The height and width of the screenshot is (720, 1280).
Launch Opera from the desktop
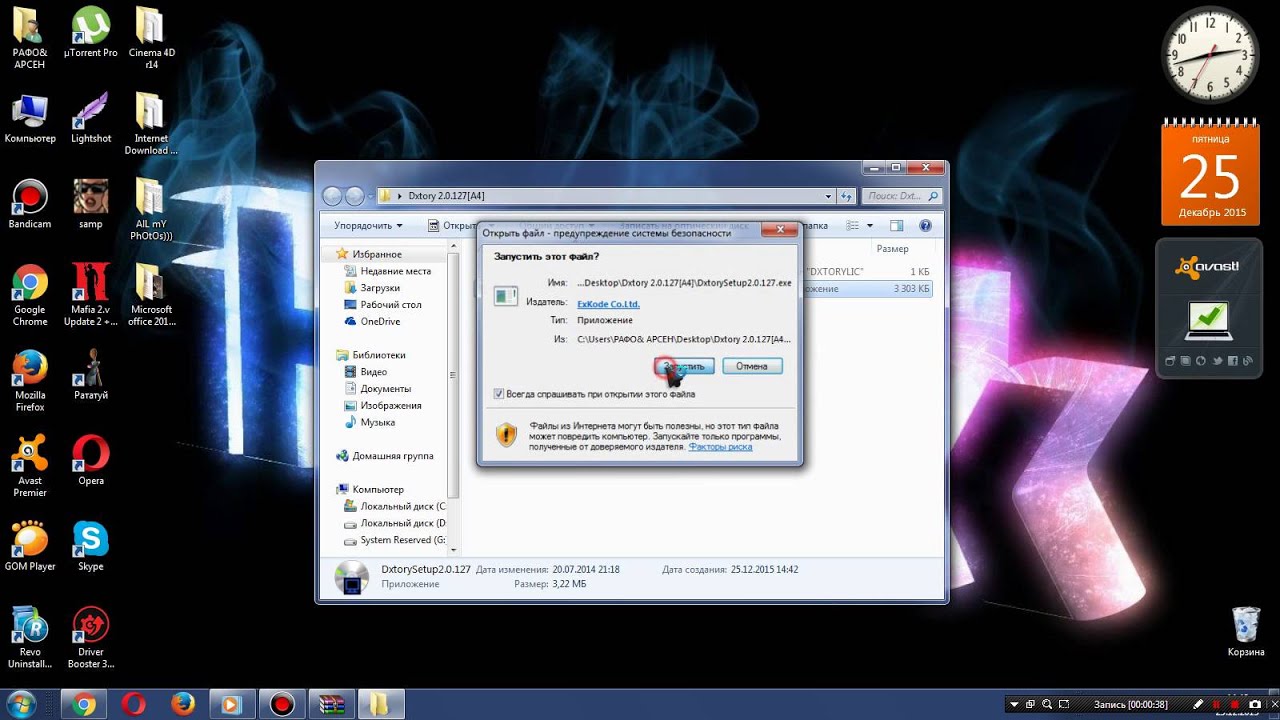tap(91, 461)
